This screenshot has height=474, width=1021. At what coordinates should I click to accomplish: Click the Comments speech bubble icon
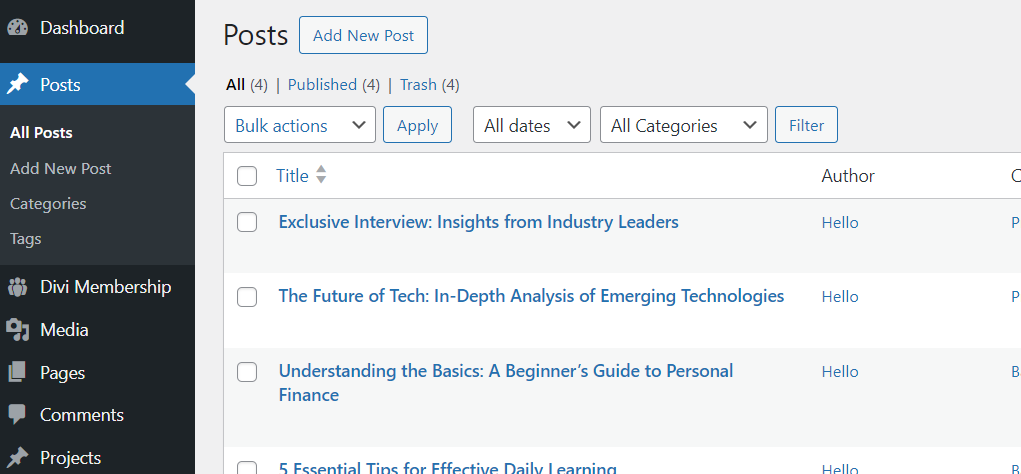coord(17,415)
